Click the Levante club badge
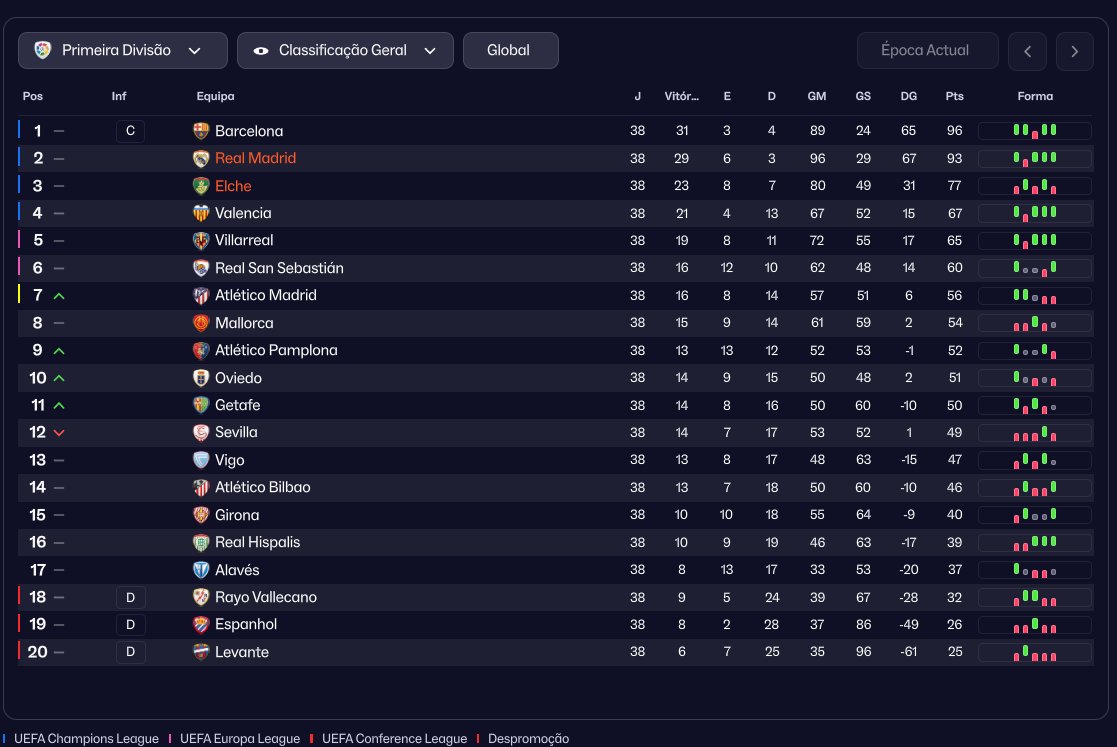The image size is (1117, 747). pyautogui.click(x=201, y=652)
